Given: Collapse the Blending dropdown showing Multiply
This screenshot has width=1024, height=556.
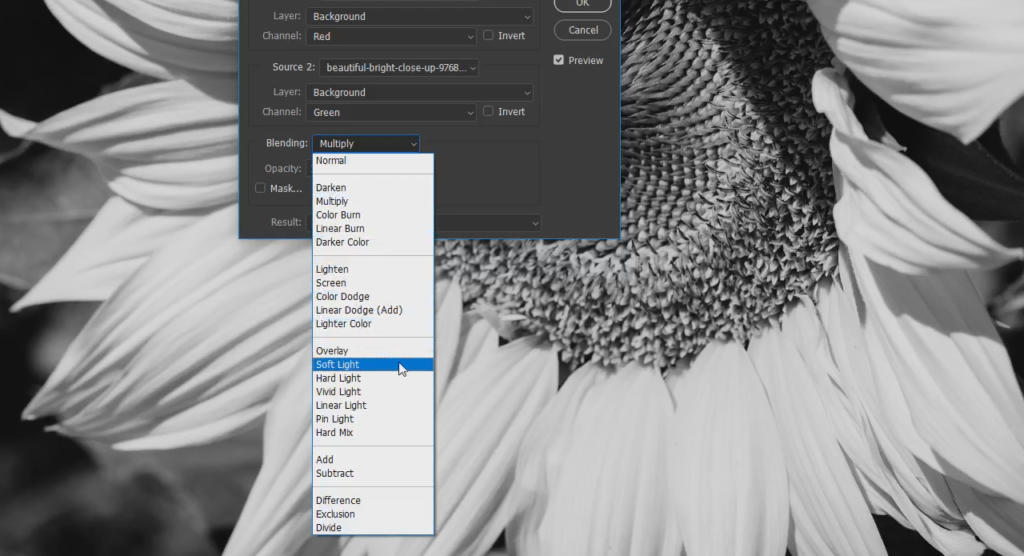Looking at the screenshot, I should [365, 144].
